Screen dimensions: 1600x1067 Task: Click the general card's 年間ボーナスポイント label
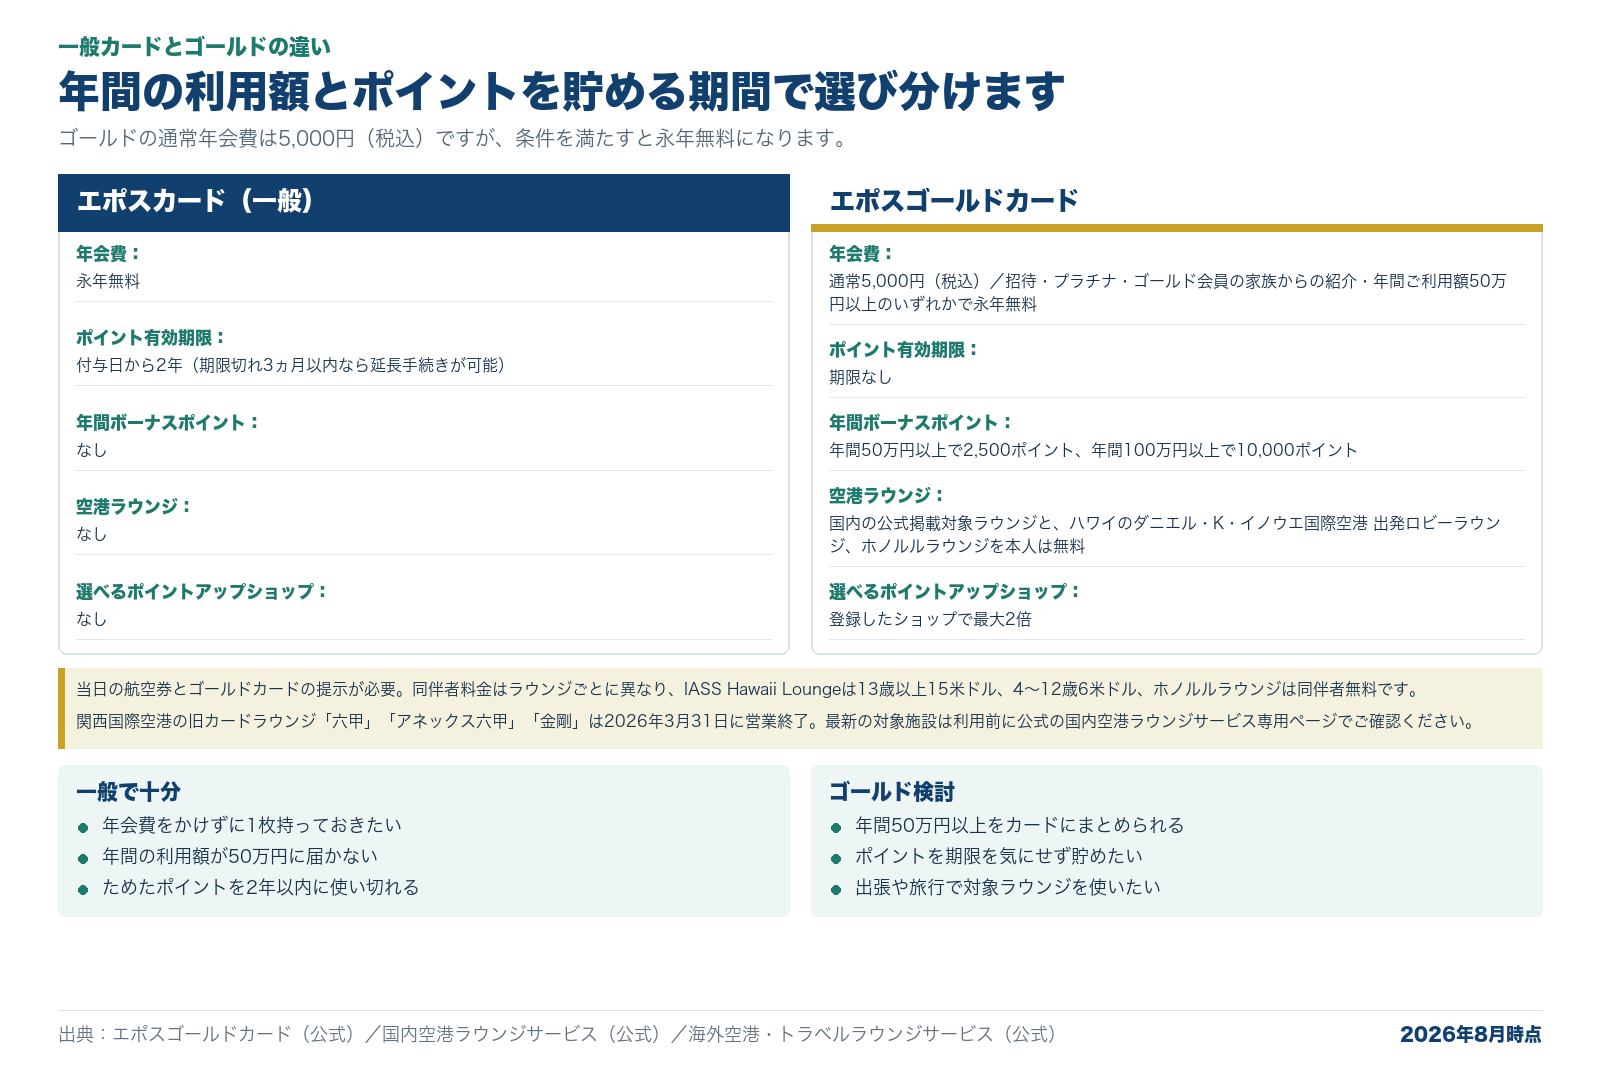coord(168,422)
